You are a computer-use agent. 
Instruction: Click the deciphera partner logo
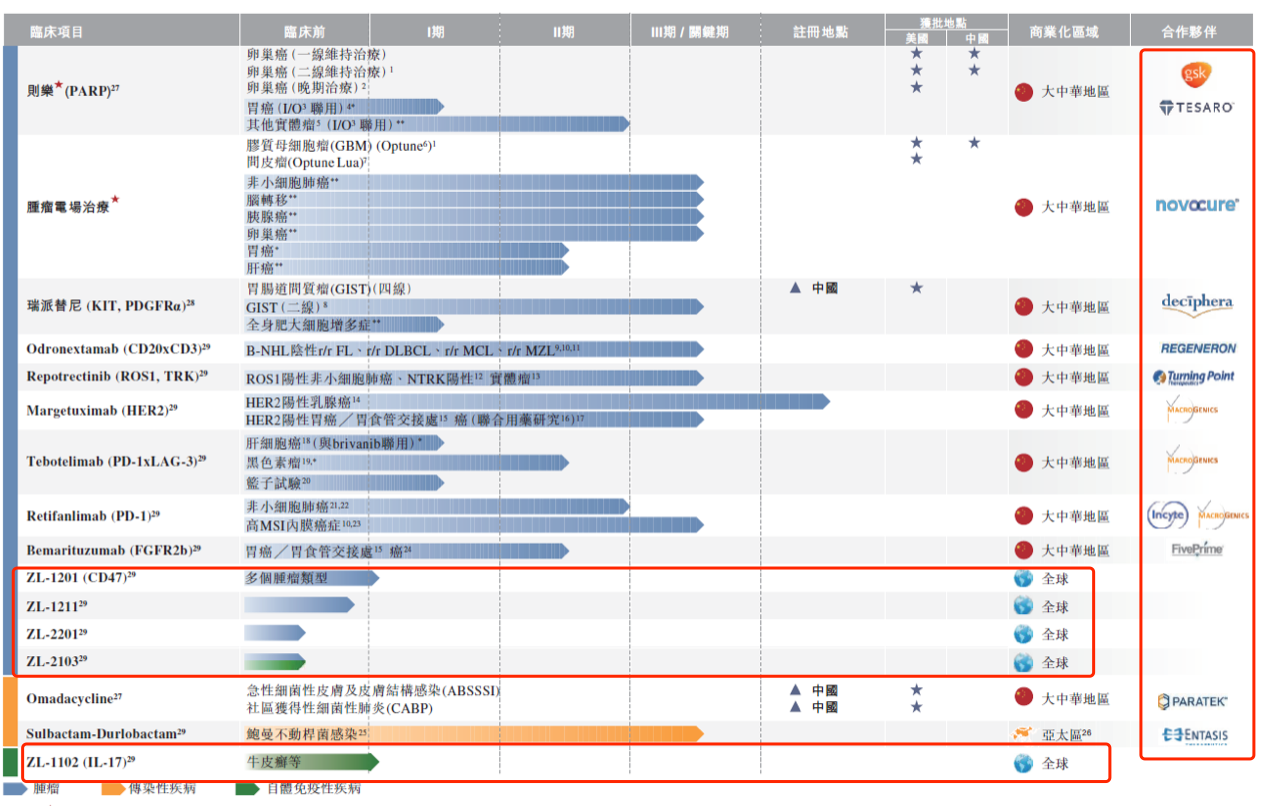click(x=1197, y=304)
